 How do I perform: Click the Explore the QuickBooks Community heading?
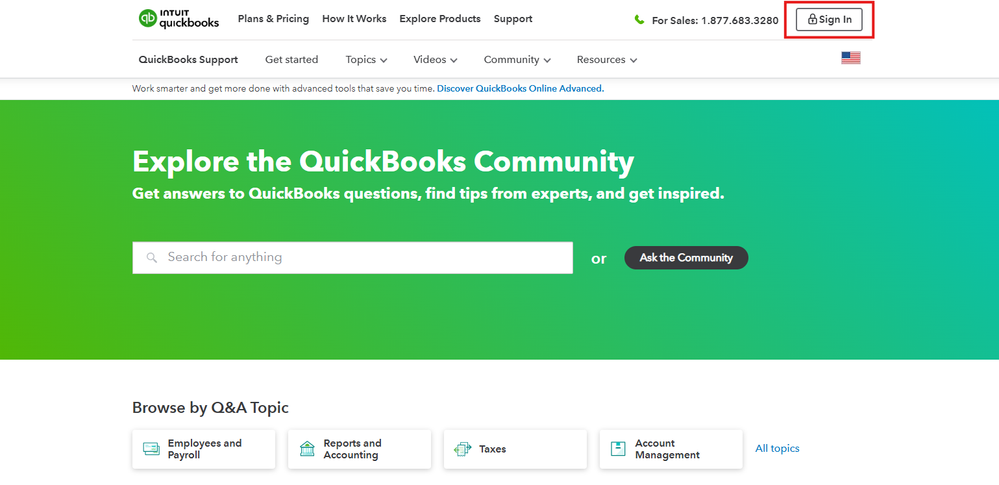point(383,161)
